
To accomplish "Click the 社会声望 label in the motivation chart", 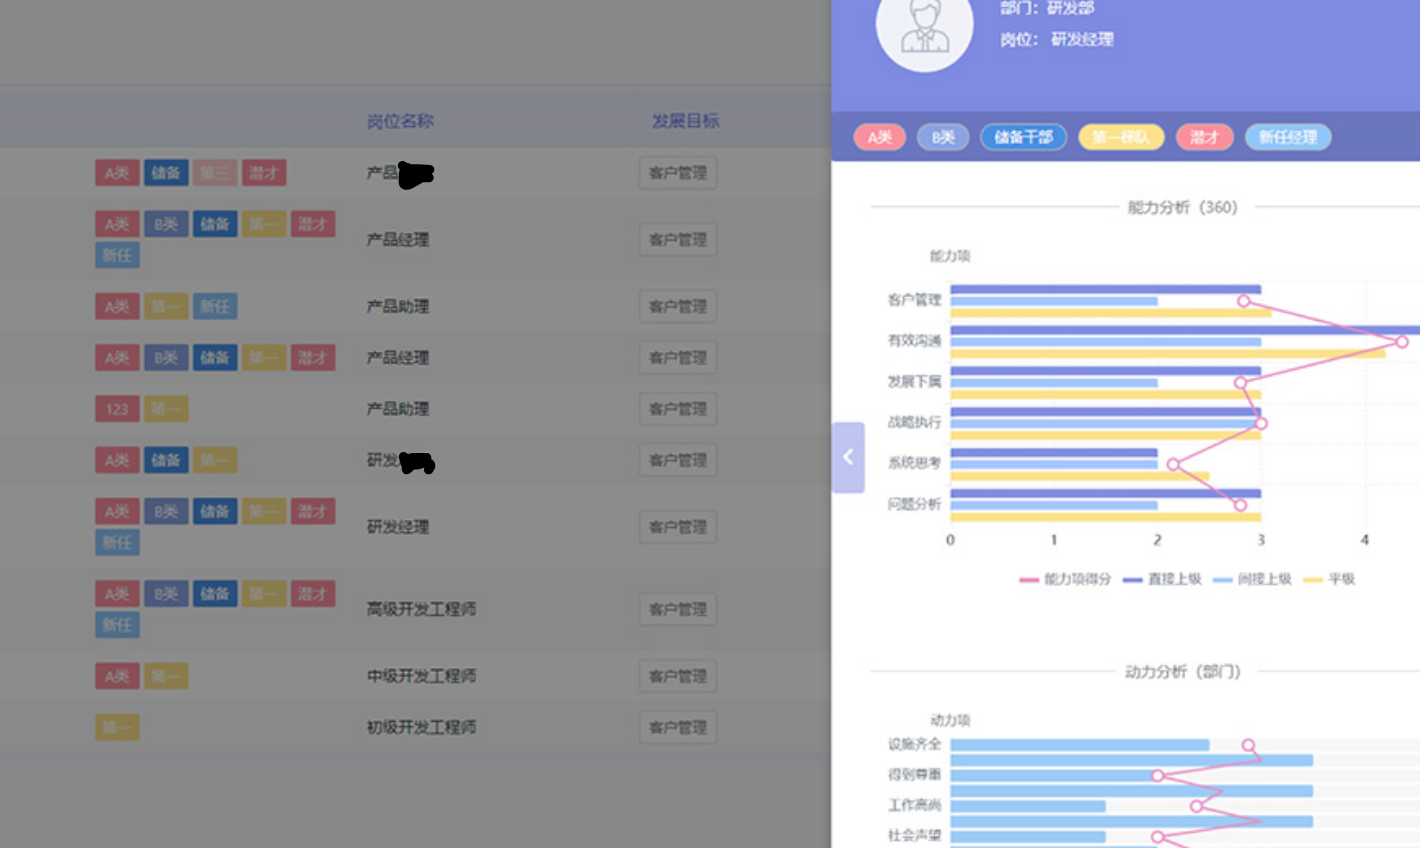I will point(915,835).
